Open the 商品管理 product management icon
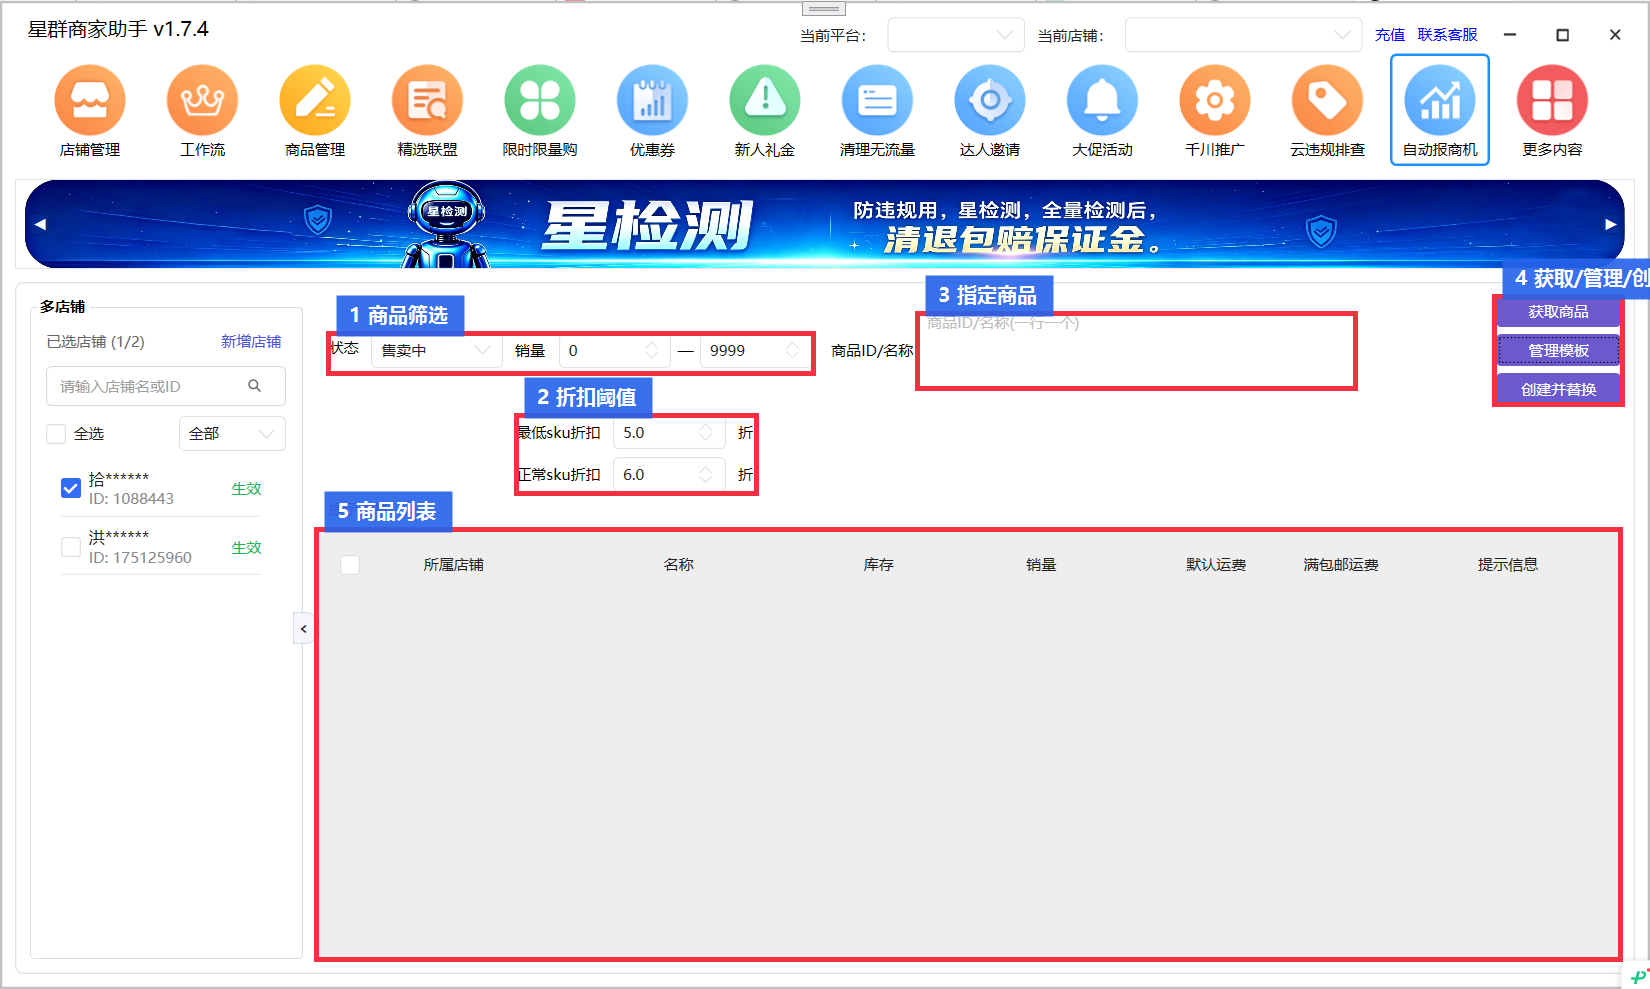 [x=315, y=100]
